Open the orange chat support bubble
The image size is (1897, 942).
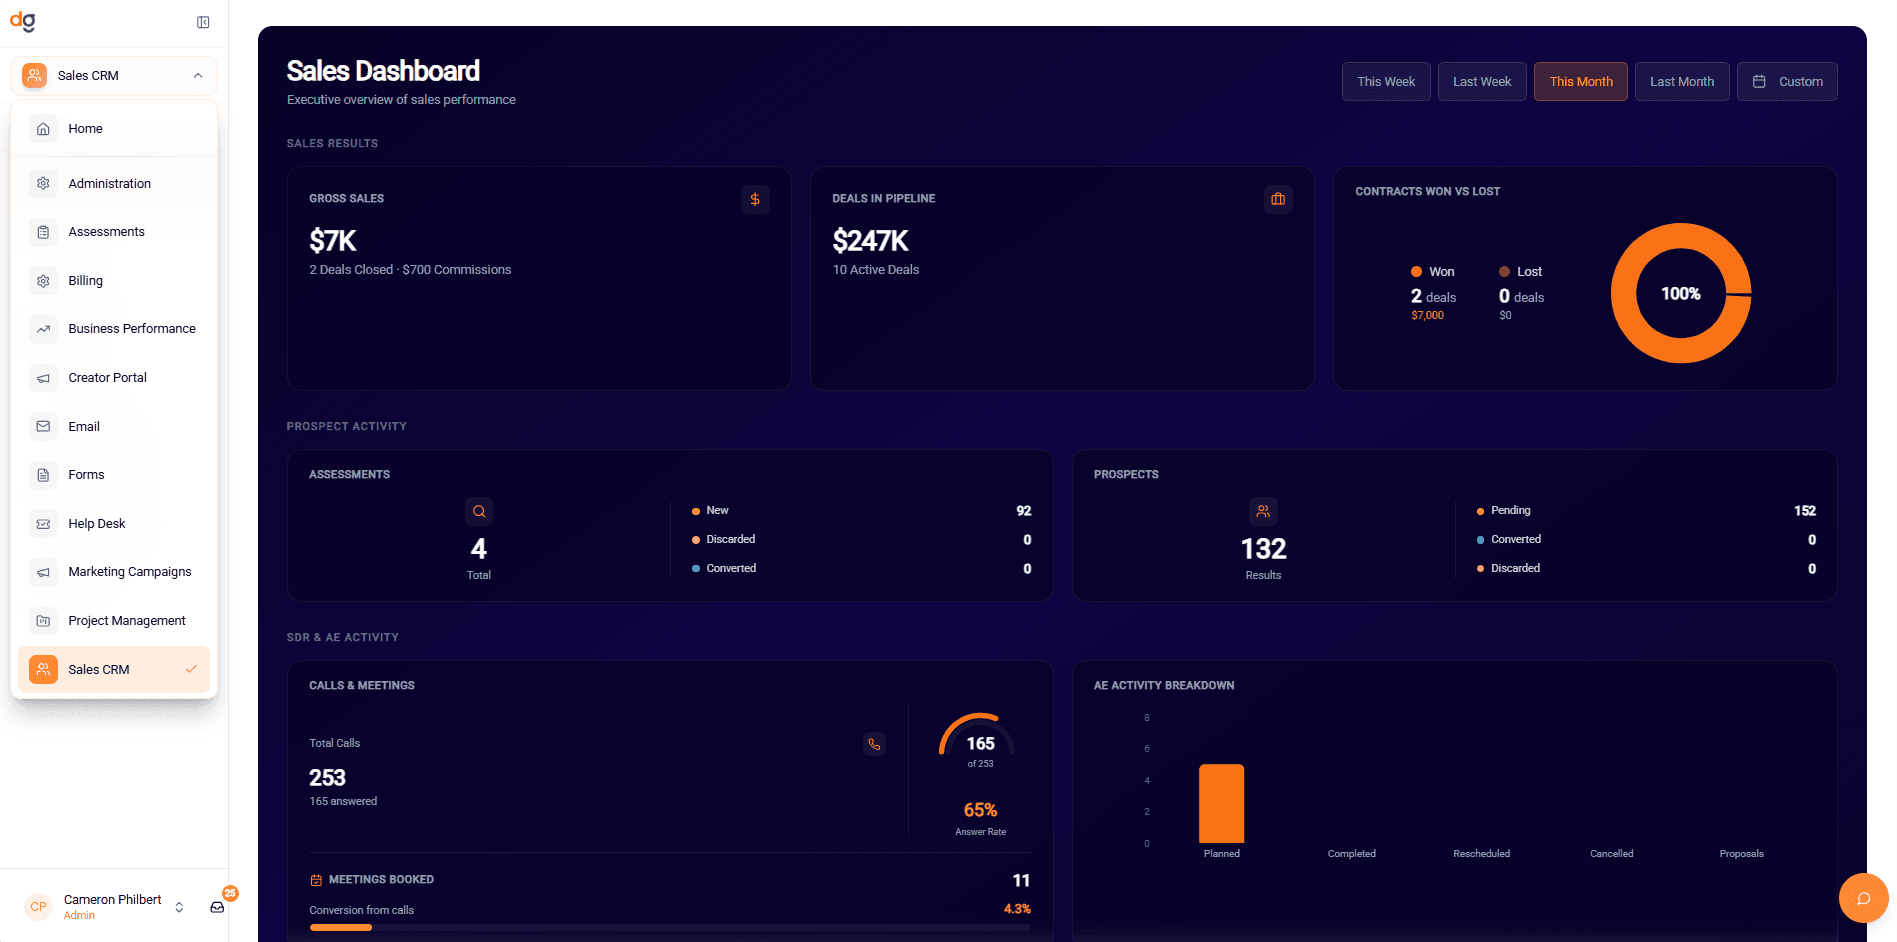point(1862,898)
